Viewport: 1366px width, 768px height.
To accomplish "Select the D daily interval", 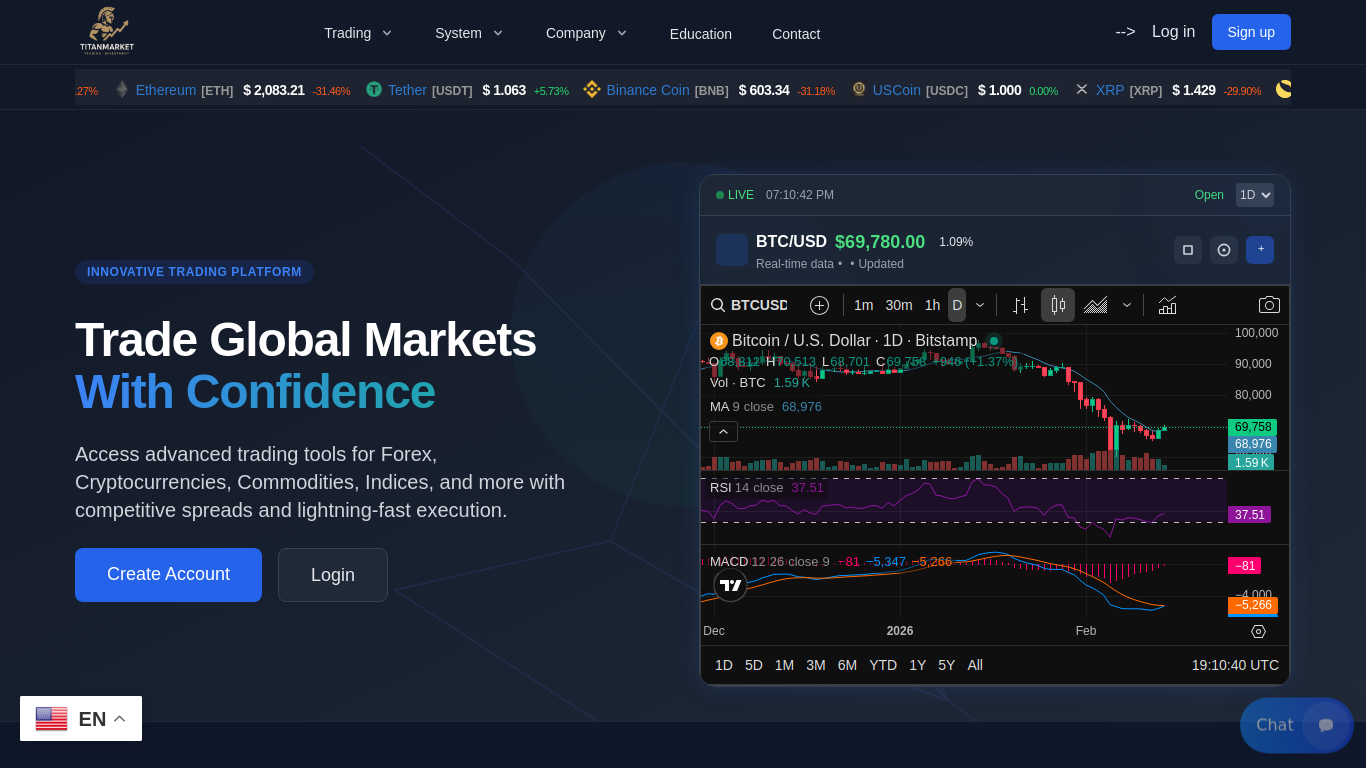I will [x=957, y=305].
